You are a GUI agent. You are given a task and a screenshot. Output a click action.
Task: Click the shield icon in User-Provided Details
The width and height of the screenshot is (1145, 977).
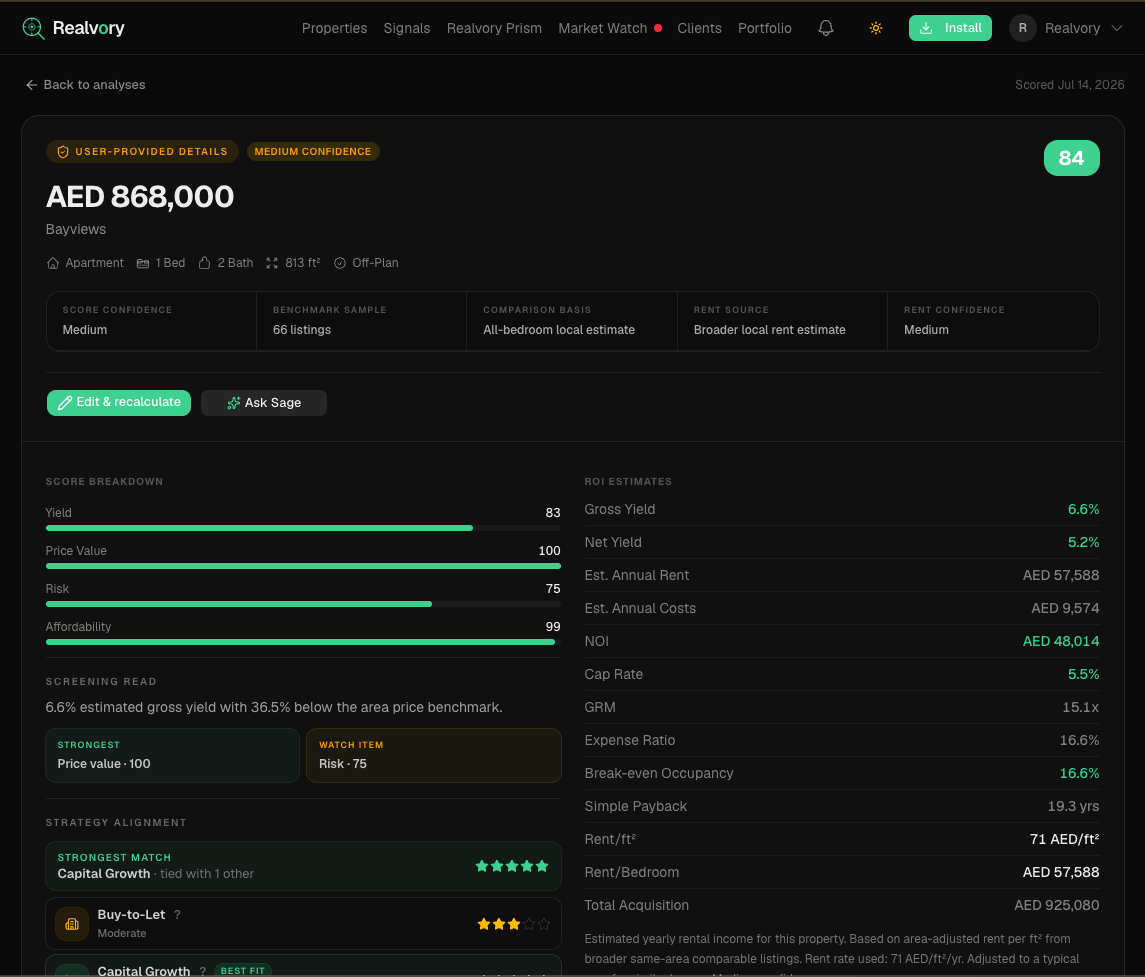(x=63, y=152)
